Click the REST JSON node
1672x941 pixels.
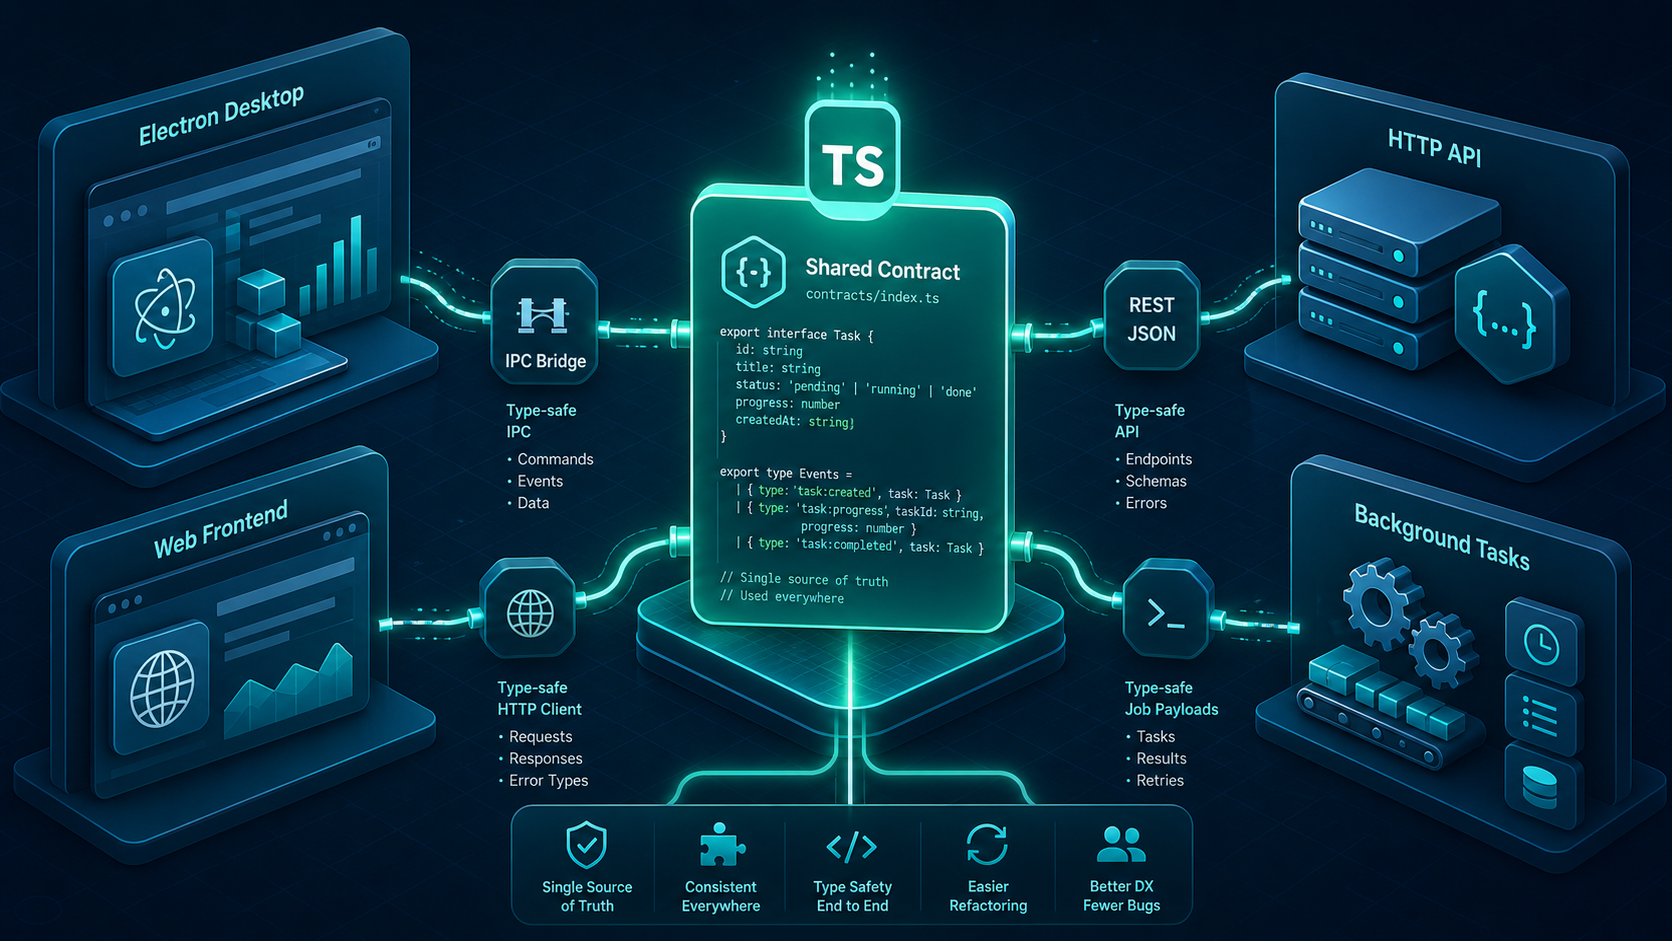coord(1151,318)
